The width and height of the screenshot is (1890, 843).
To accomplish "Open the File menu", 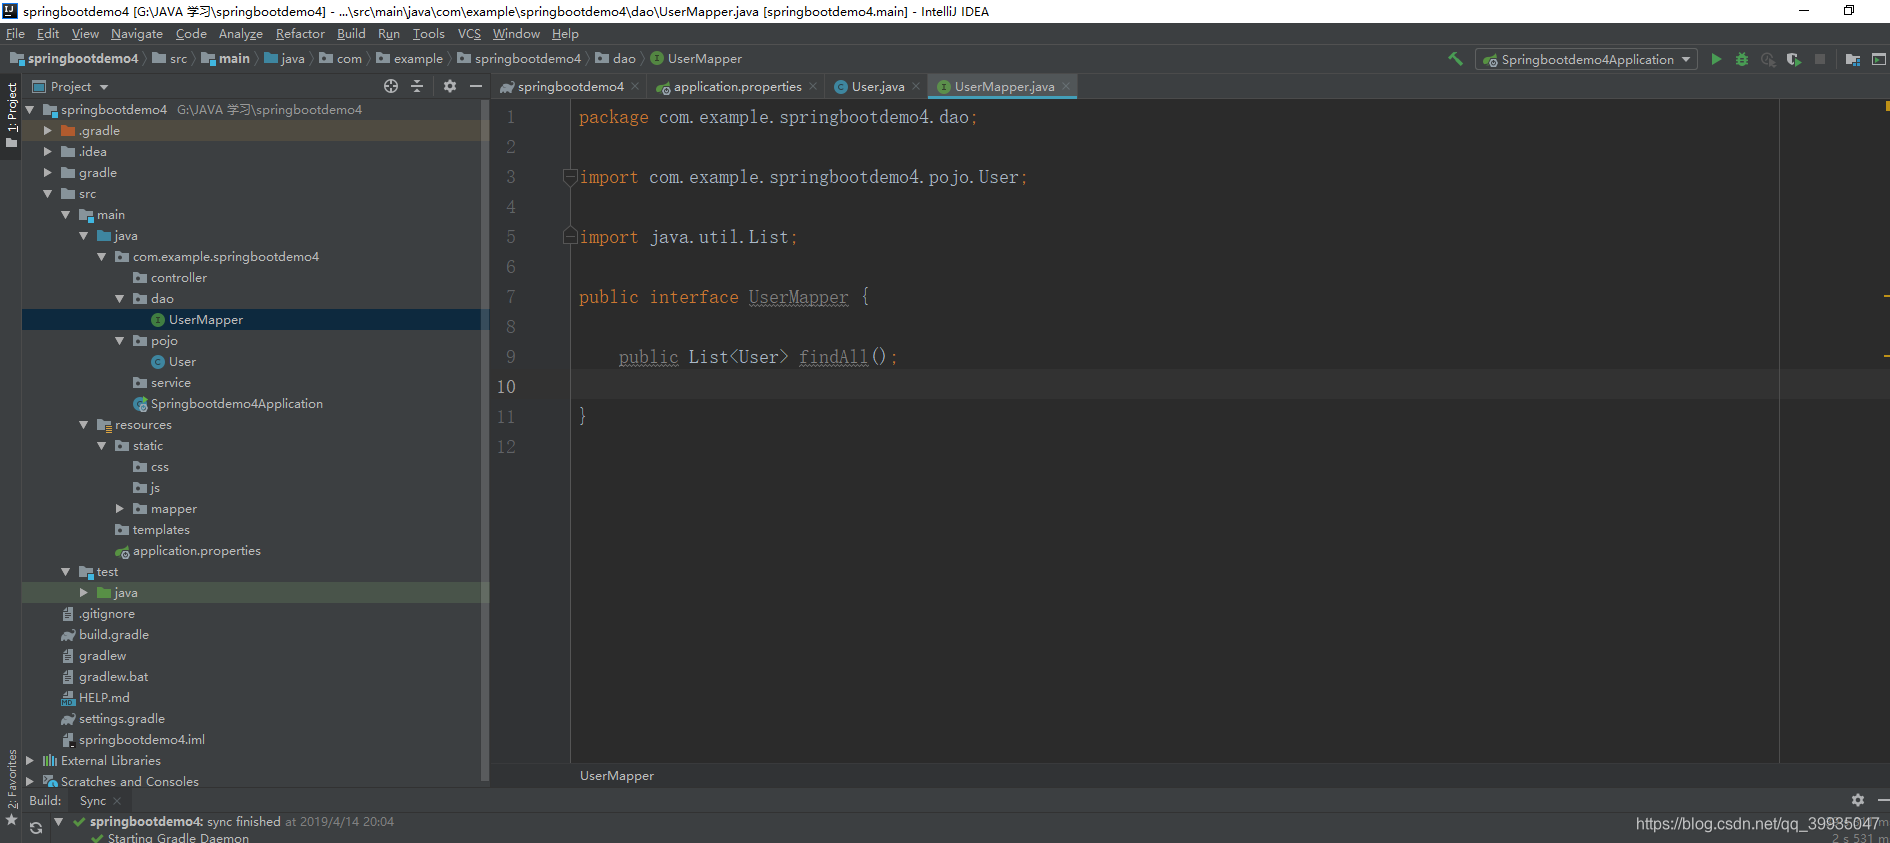I will coord(15,34).
